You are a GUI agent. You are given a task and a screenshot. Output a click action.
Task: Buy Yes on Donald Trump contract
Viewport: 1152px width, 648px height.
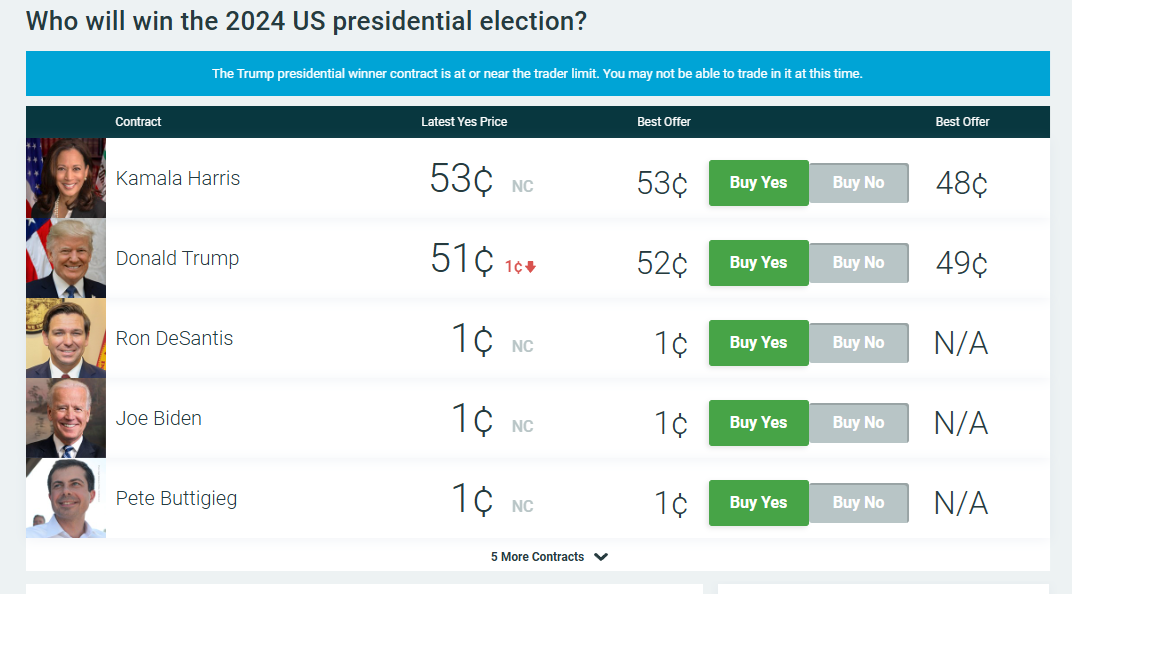758,263
